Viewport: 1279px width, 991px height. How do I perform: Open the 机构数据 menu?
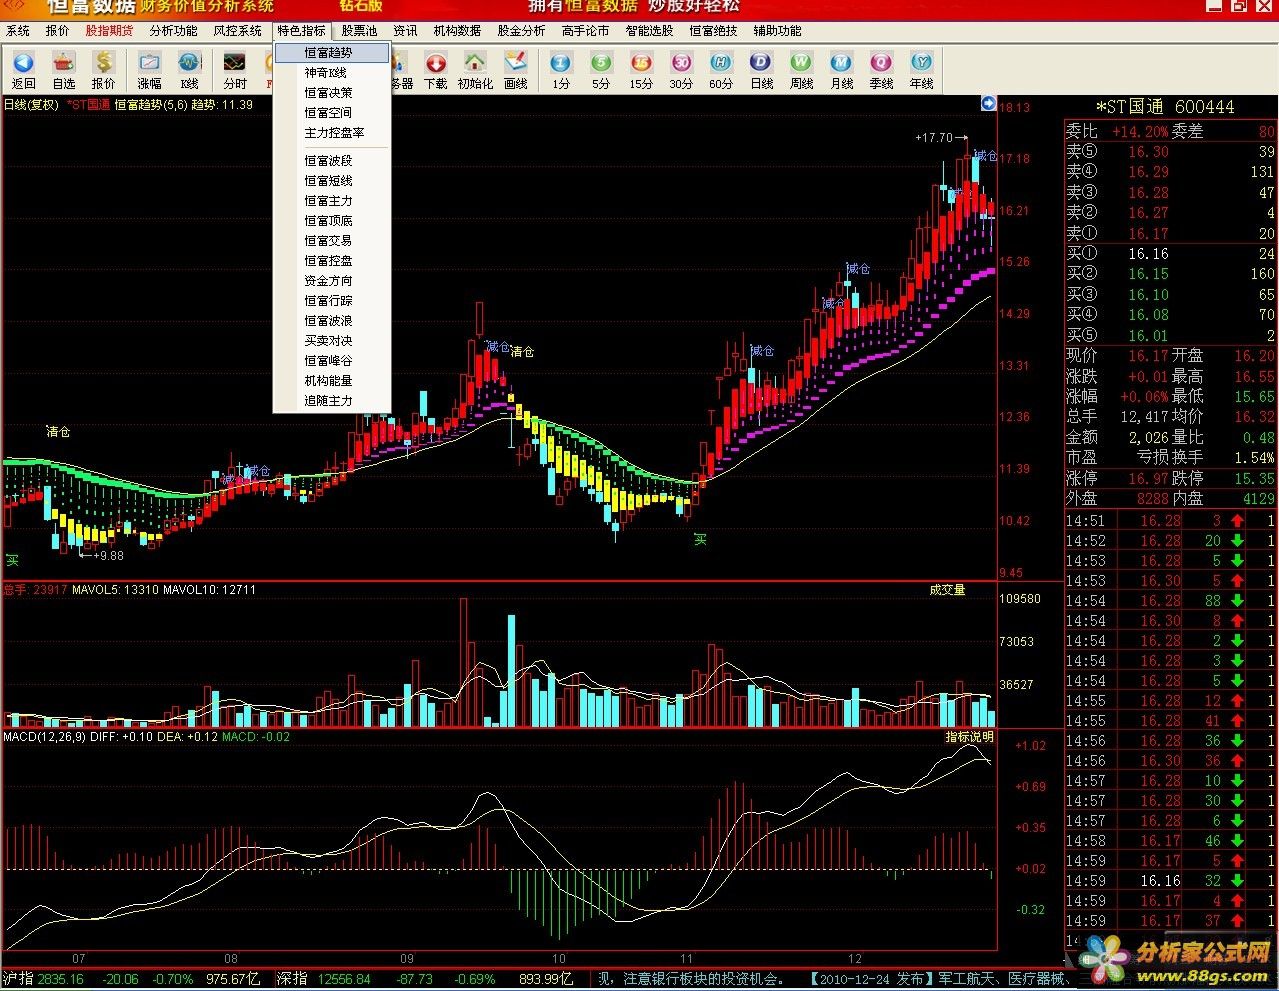tap(457, 31)
